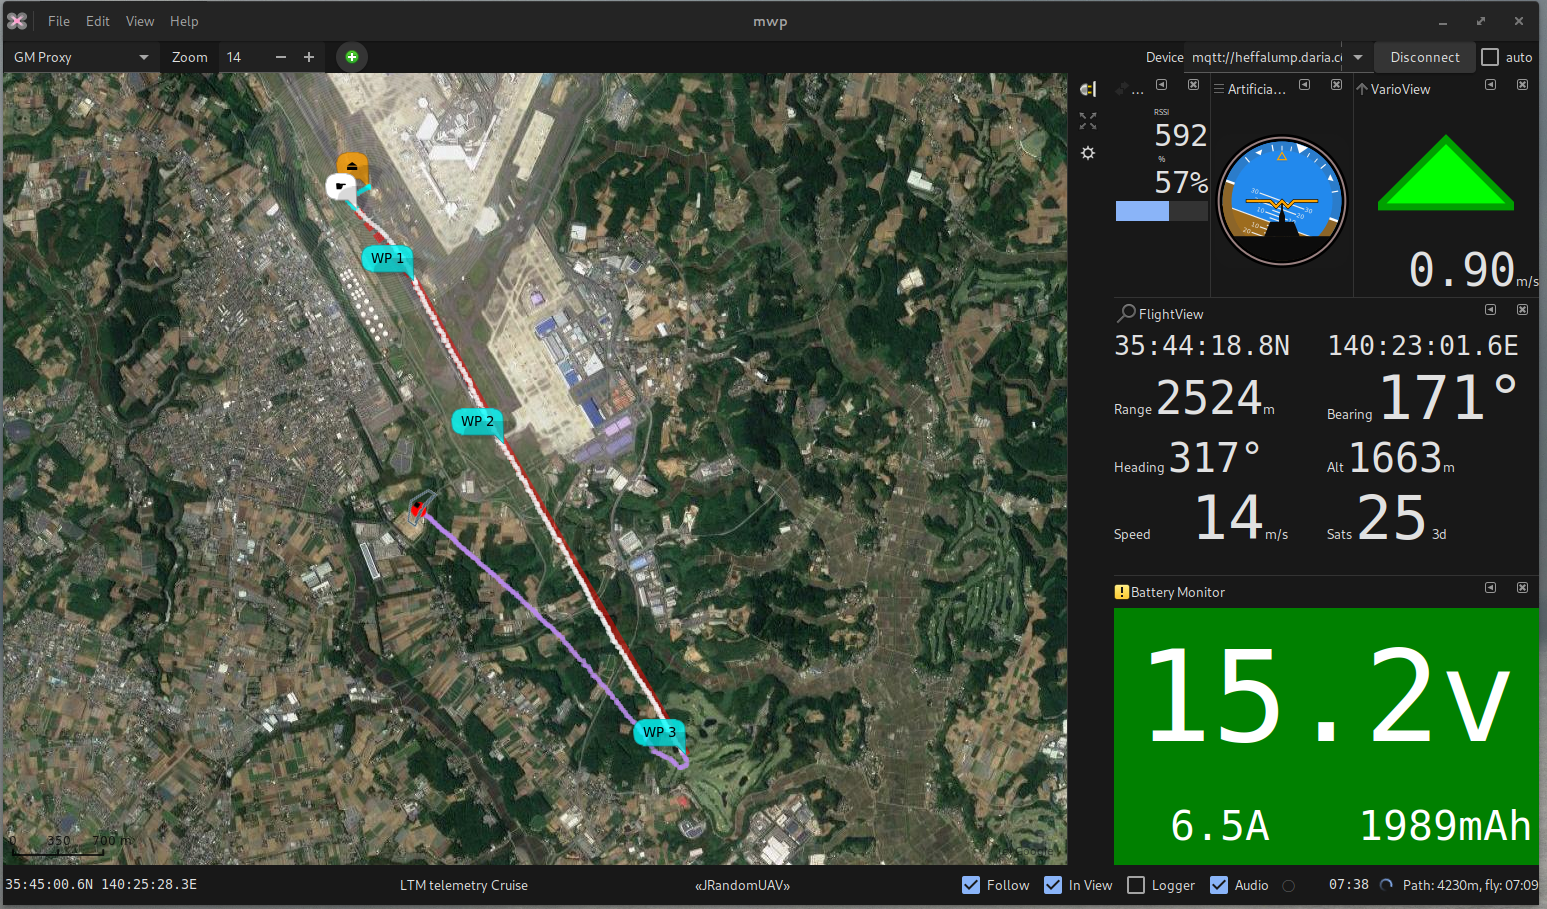The height and width of the screenshot is (909, 1547).
Task: Close the Radio status panel
Action: (1193, 85)
